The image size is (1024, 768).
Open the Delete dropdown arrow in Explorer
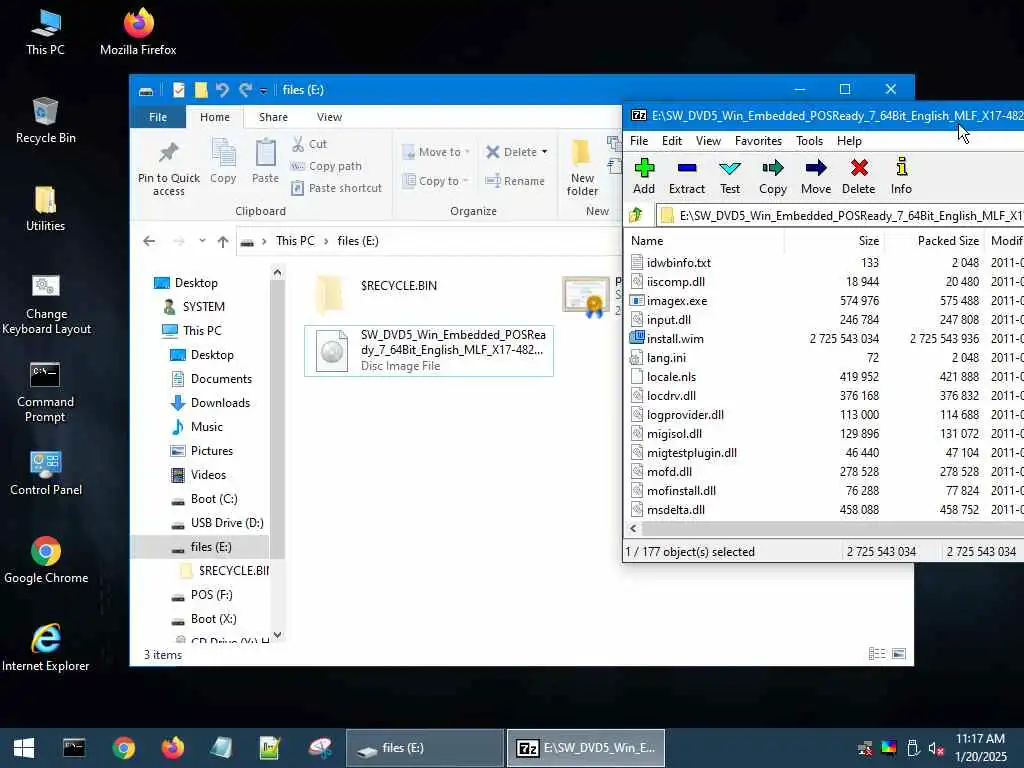pyautogui.click(x=545, y=152)
